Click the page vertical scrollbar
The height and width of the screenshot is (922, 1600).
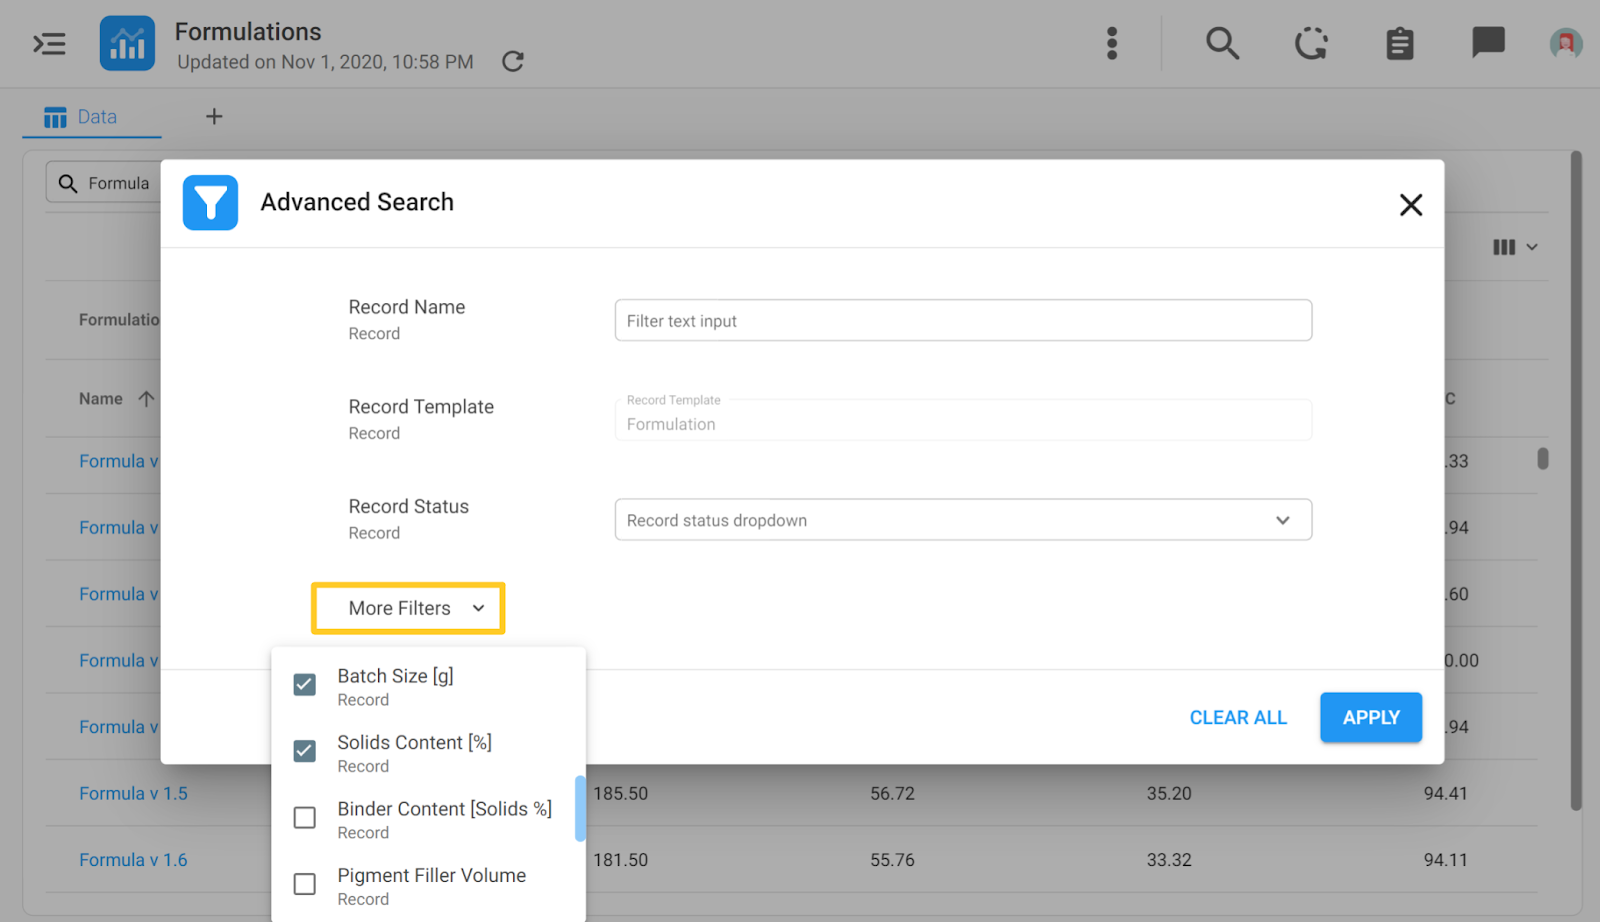click(1576, 480)
